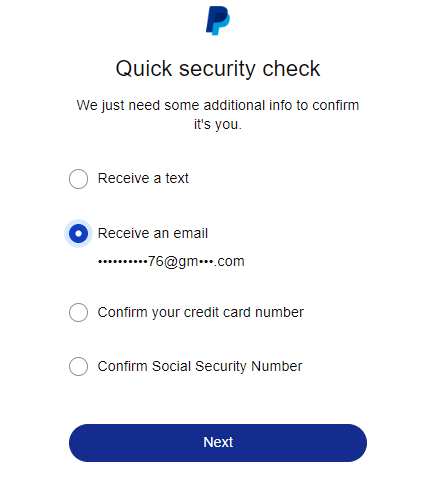Image resolution: width=438 pixels, height=481 pixels.
Task: Choose Confirm Social Security Number radio
Action: coord(78,366)
